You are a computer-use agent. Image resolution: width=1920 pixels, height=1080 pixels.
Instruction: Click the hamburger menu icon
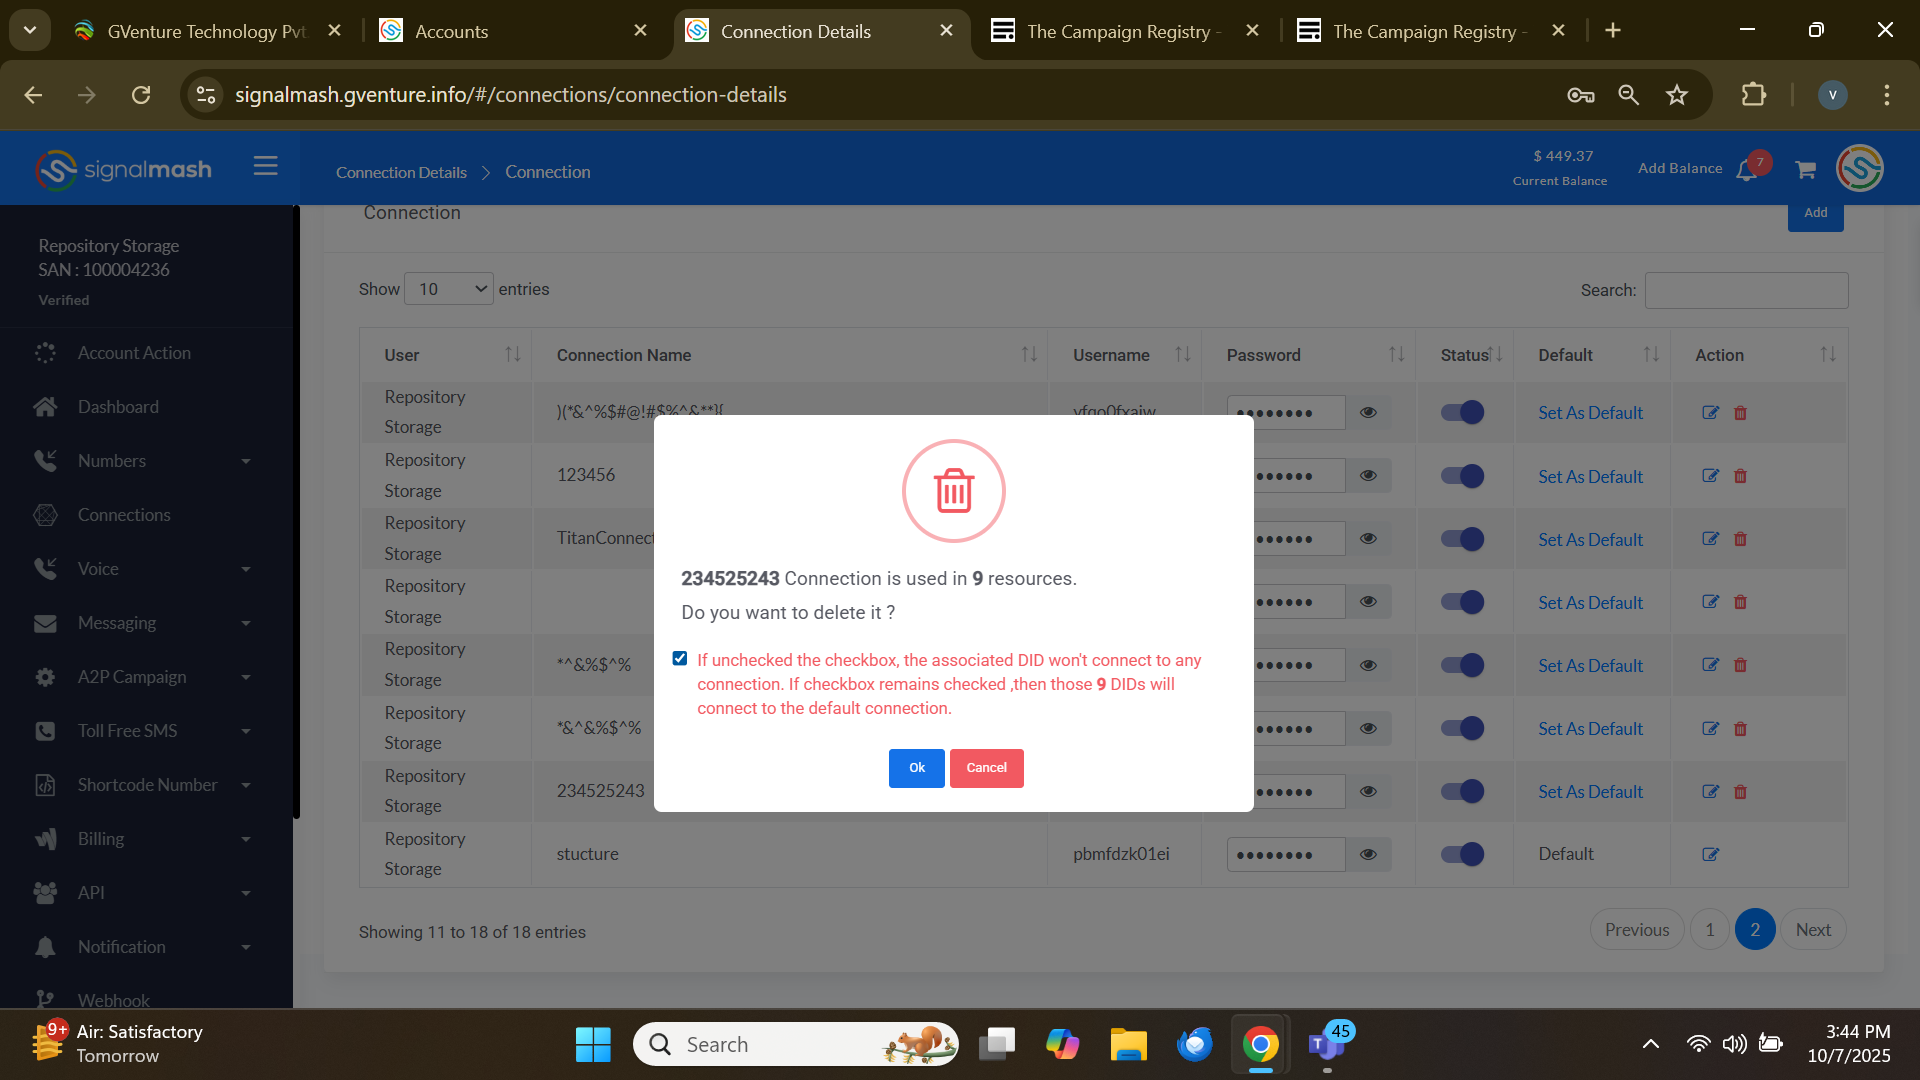point(265,166)
